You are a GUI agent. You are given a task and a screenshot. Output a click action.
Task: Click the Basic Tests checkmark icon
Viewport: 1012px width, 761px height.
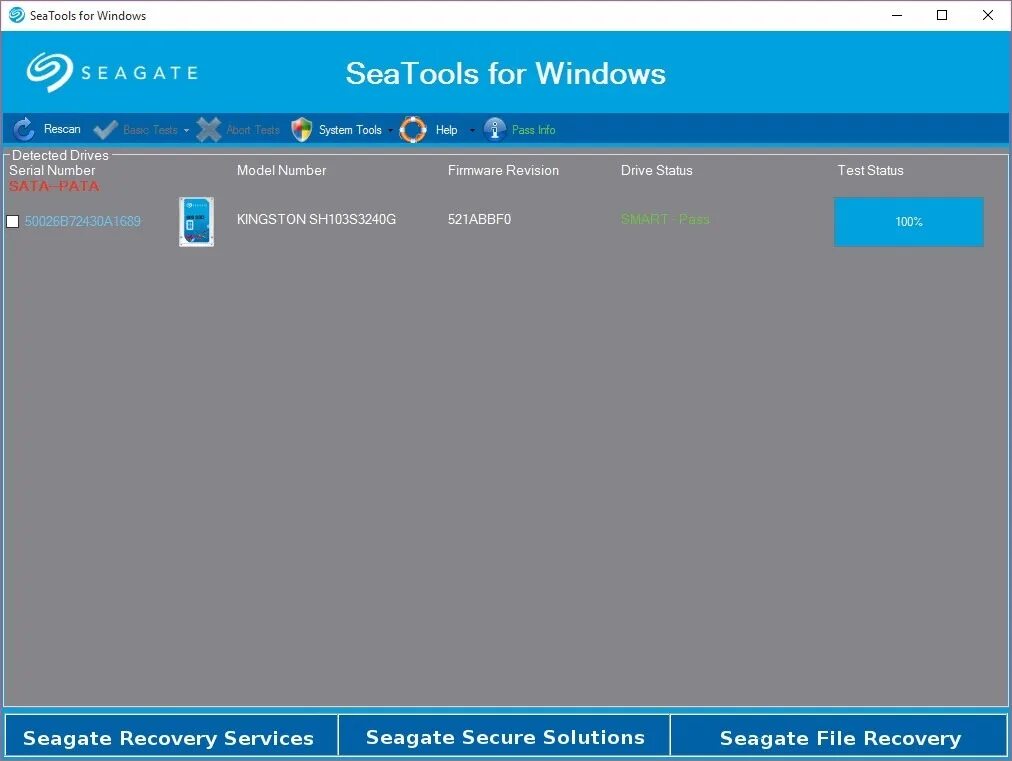tap(105, 130)
